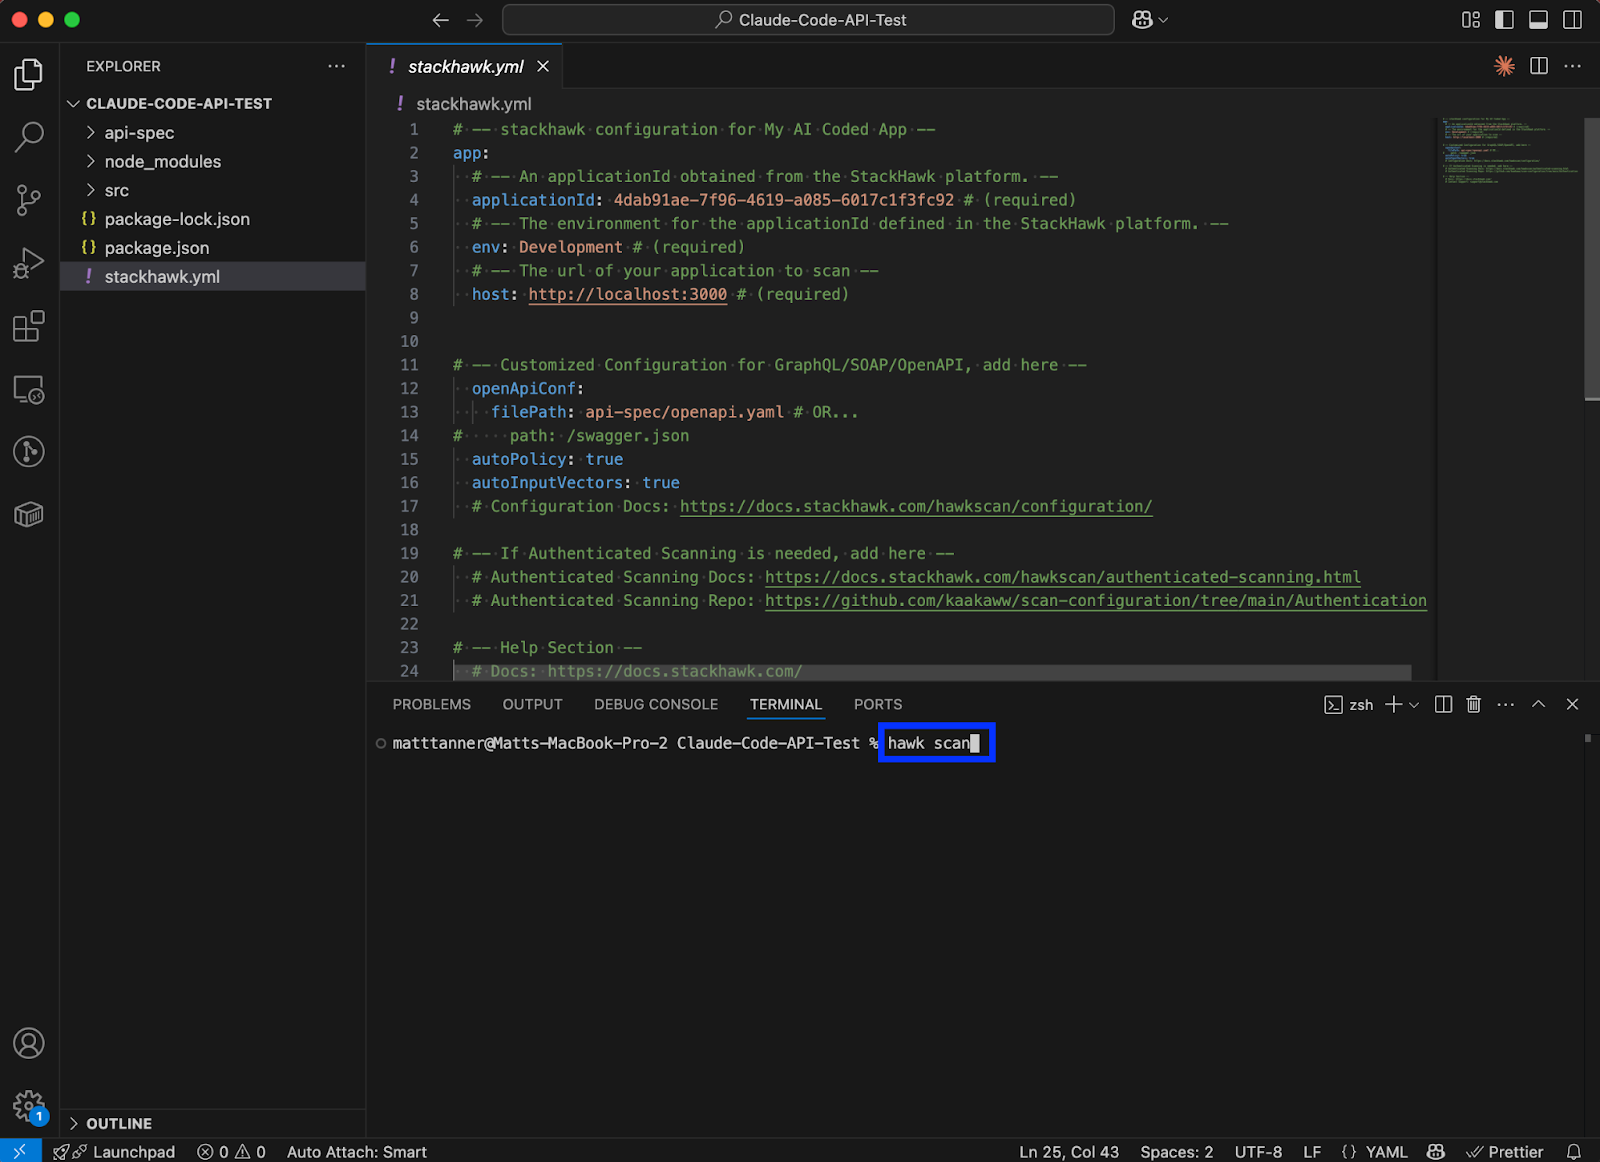Switch to the Problems panel tab

[431, 704]
